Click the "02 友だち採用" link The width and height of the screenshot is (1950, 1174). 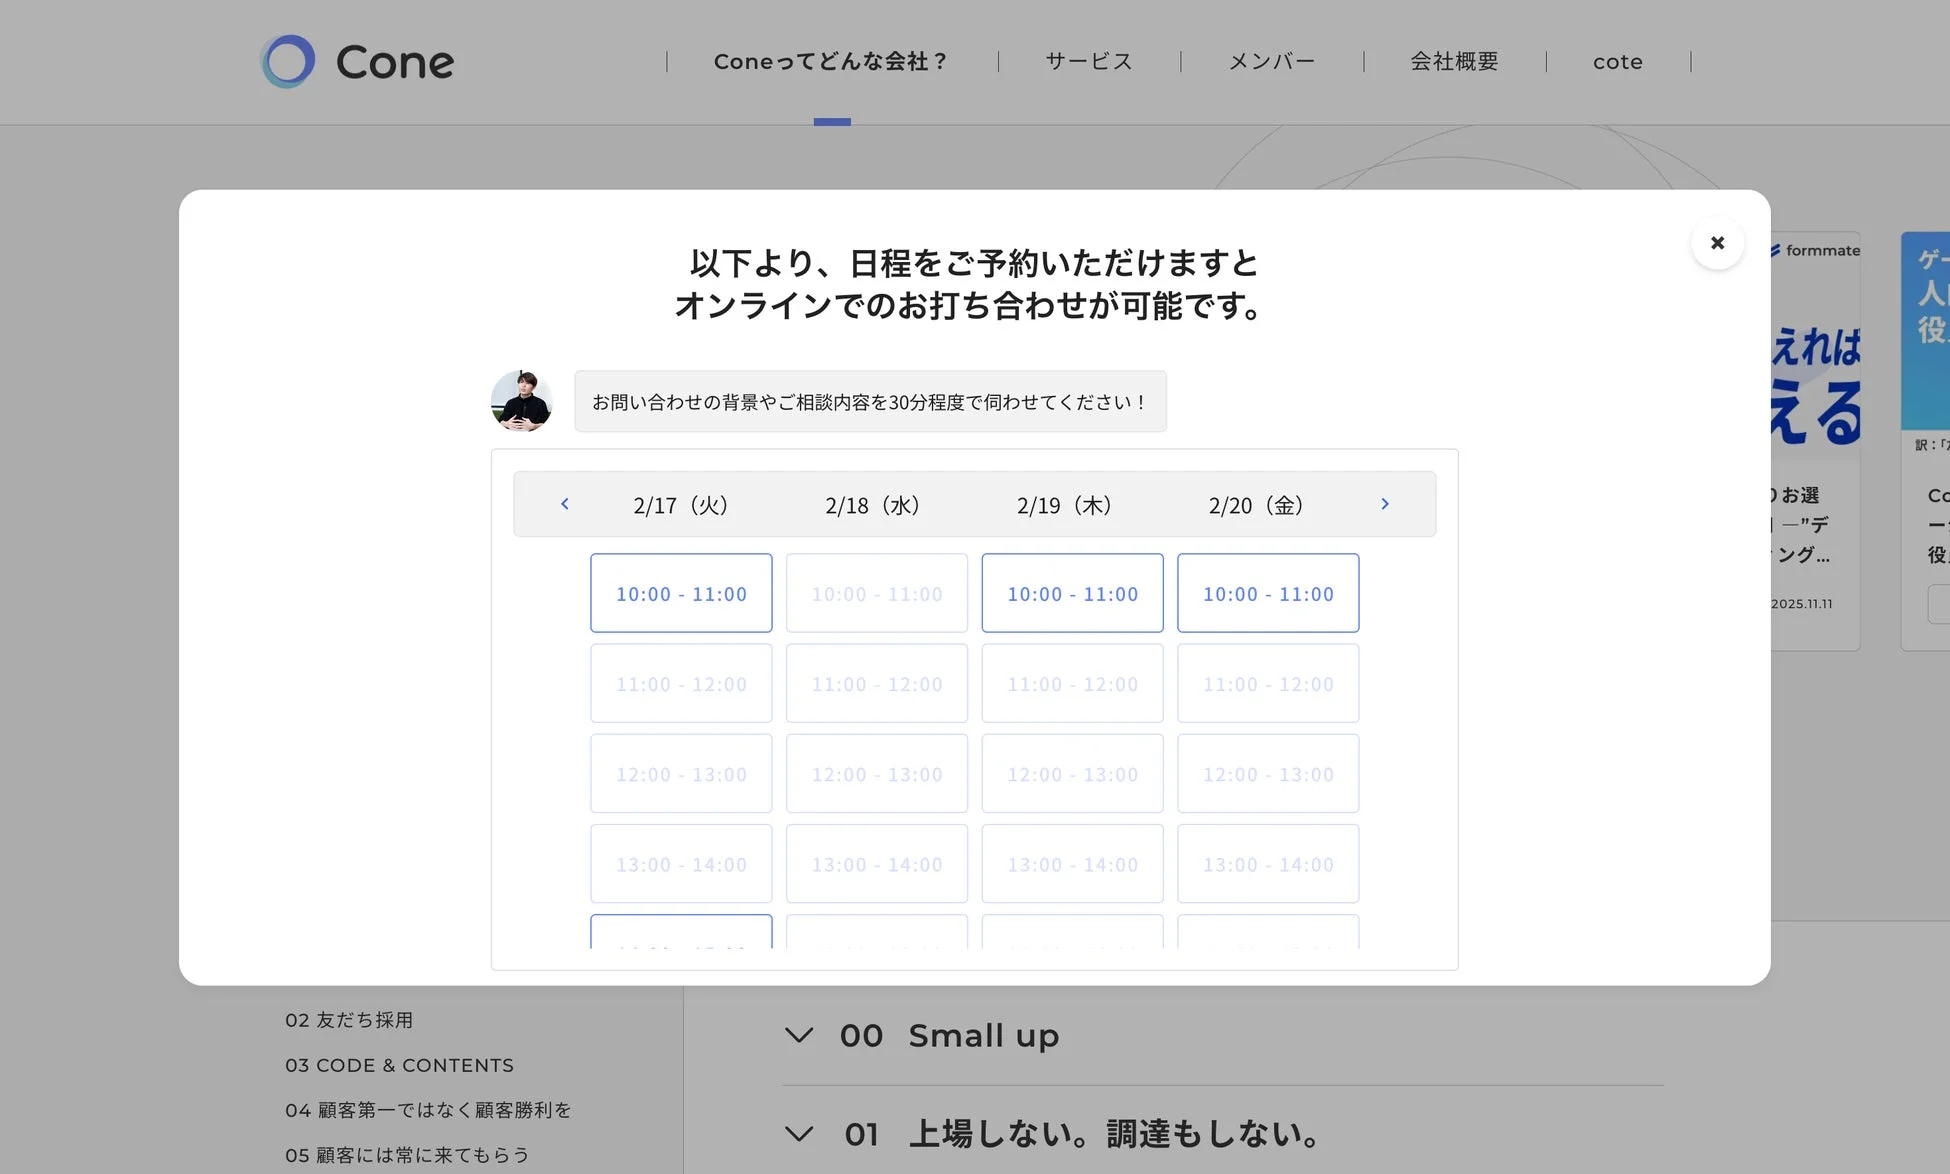pyautogui.click(x=350, y=1020)
